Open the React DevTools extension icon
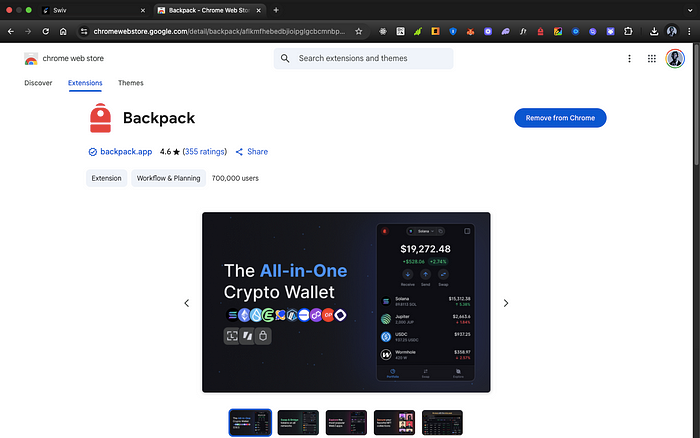700x438 pixels. pos(383,31)
